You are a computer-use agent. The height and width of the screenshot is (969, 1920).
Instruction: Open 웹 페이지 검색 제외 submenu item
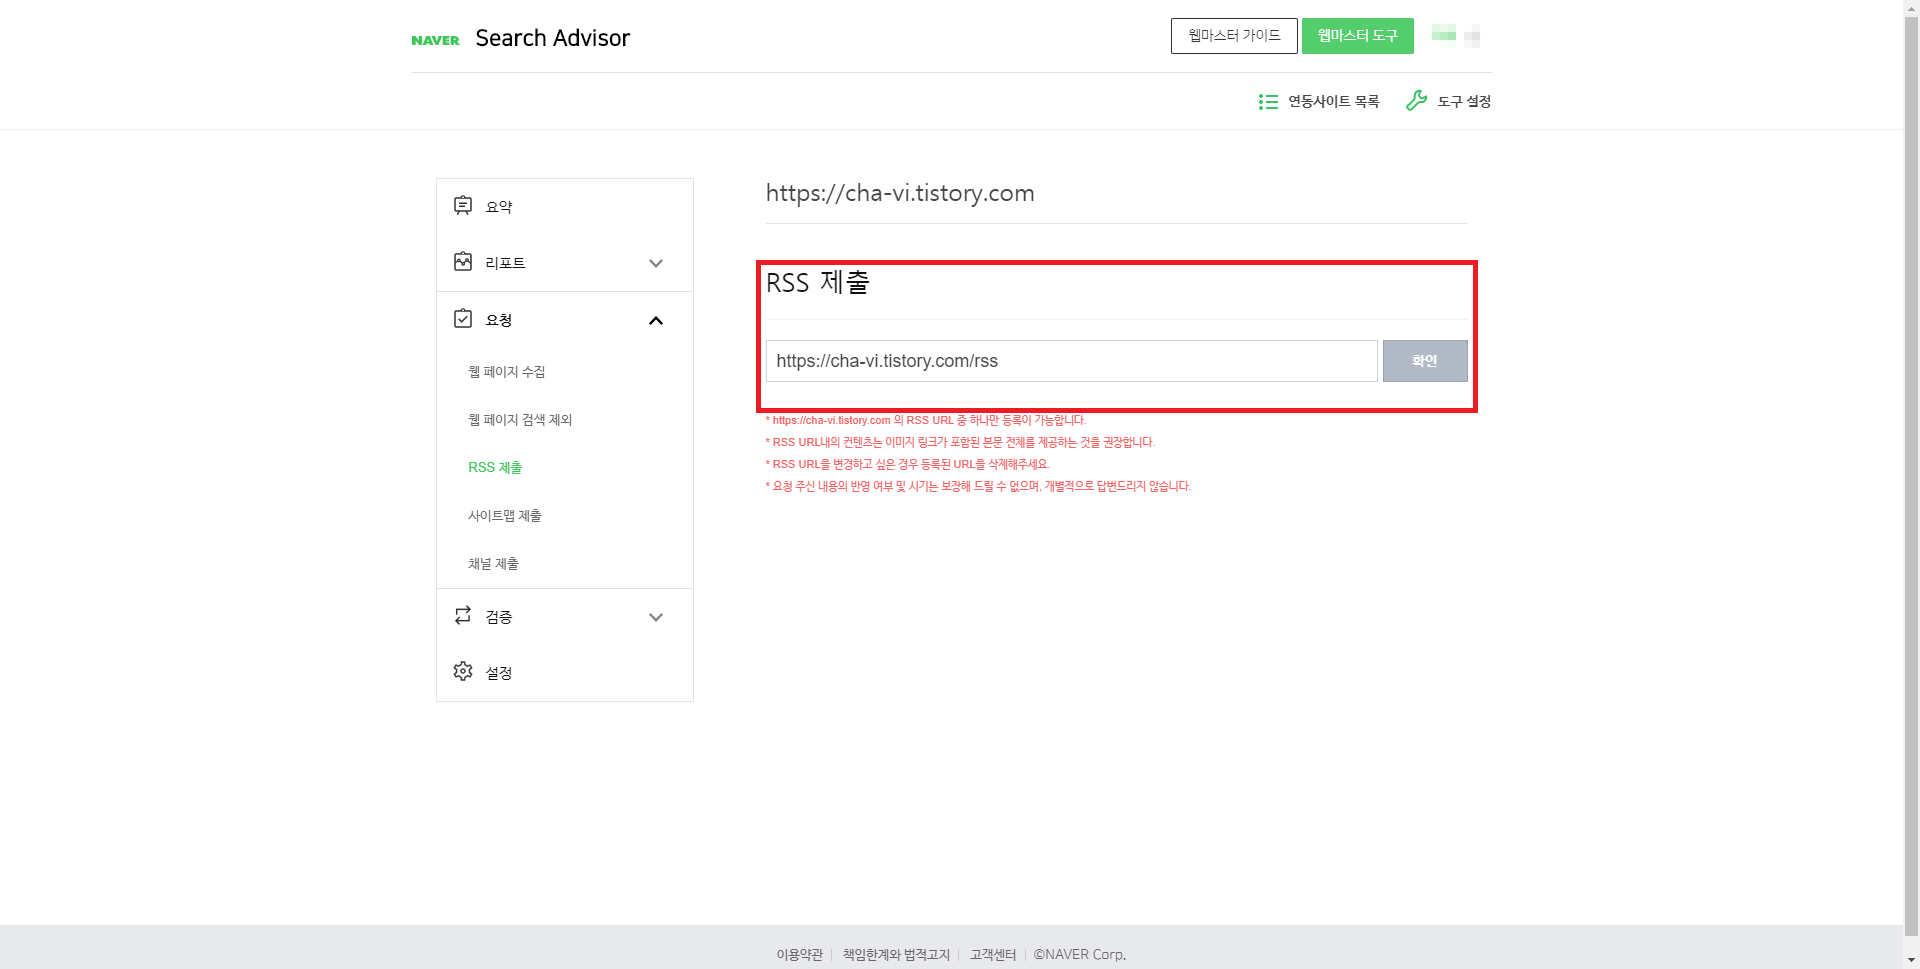pos(520,420)
